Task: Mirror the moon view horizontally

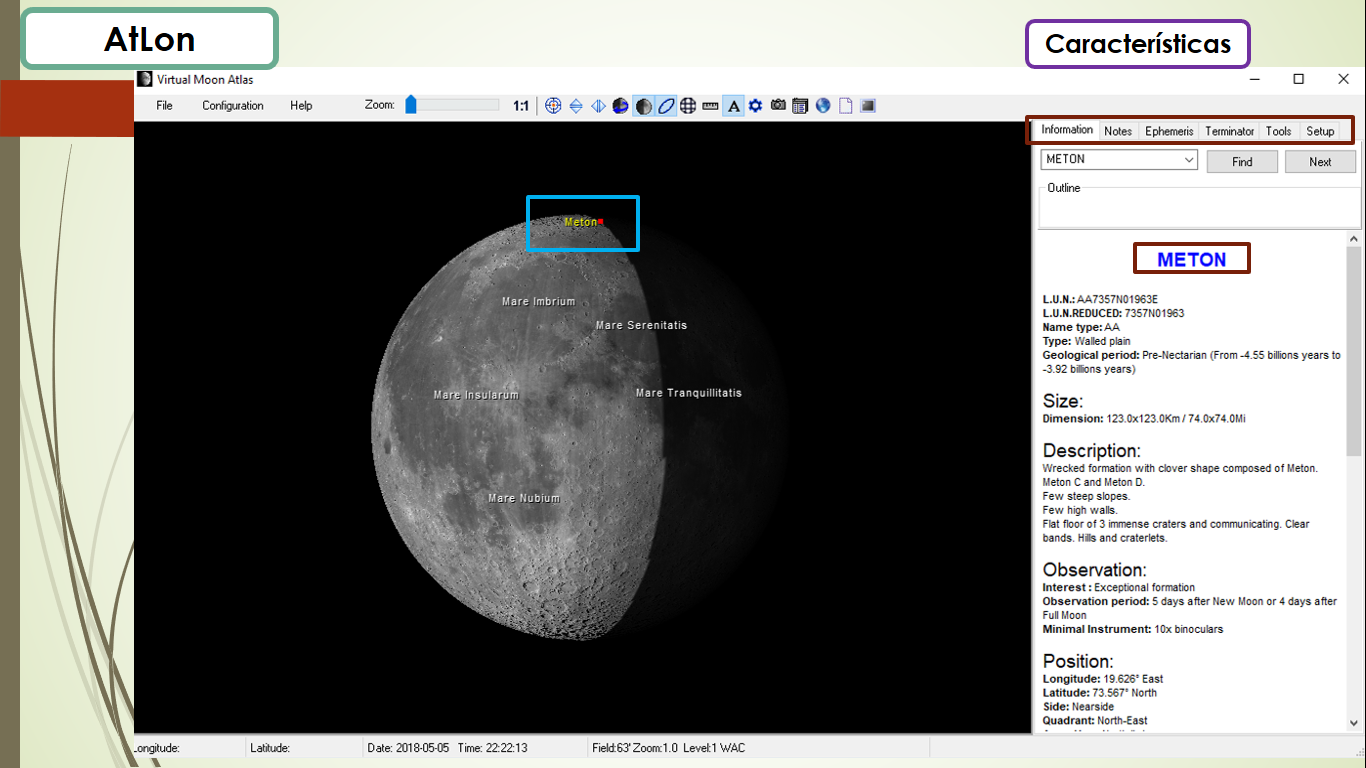Action: click(x=598, y=106)
